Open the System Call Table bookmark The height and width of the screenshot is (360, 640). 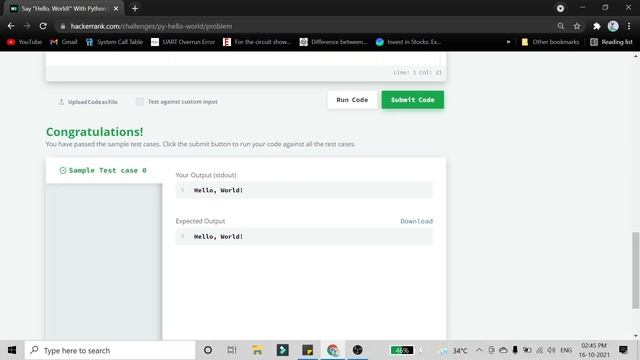pos(115,42)
